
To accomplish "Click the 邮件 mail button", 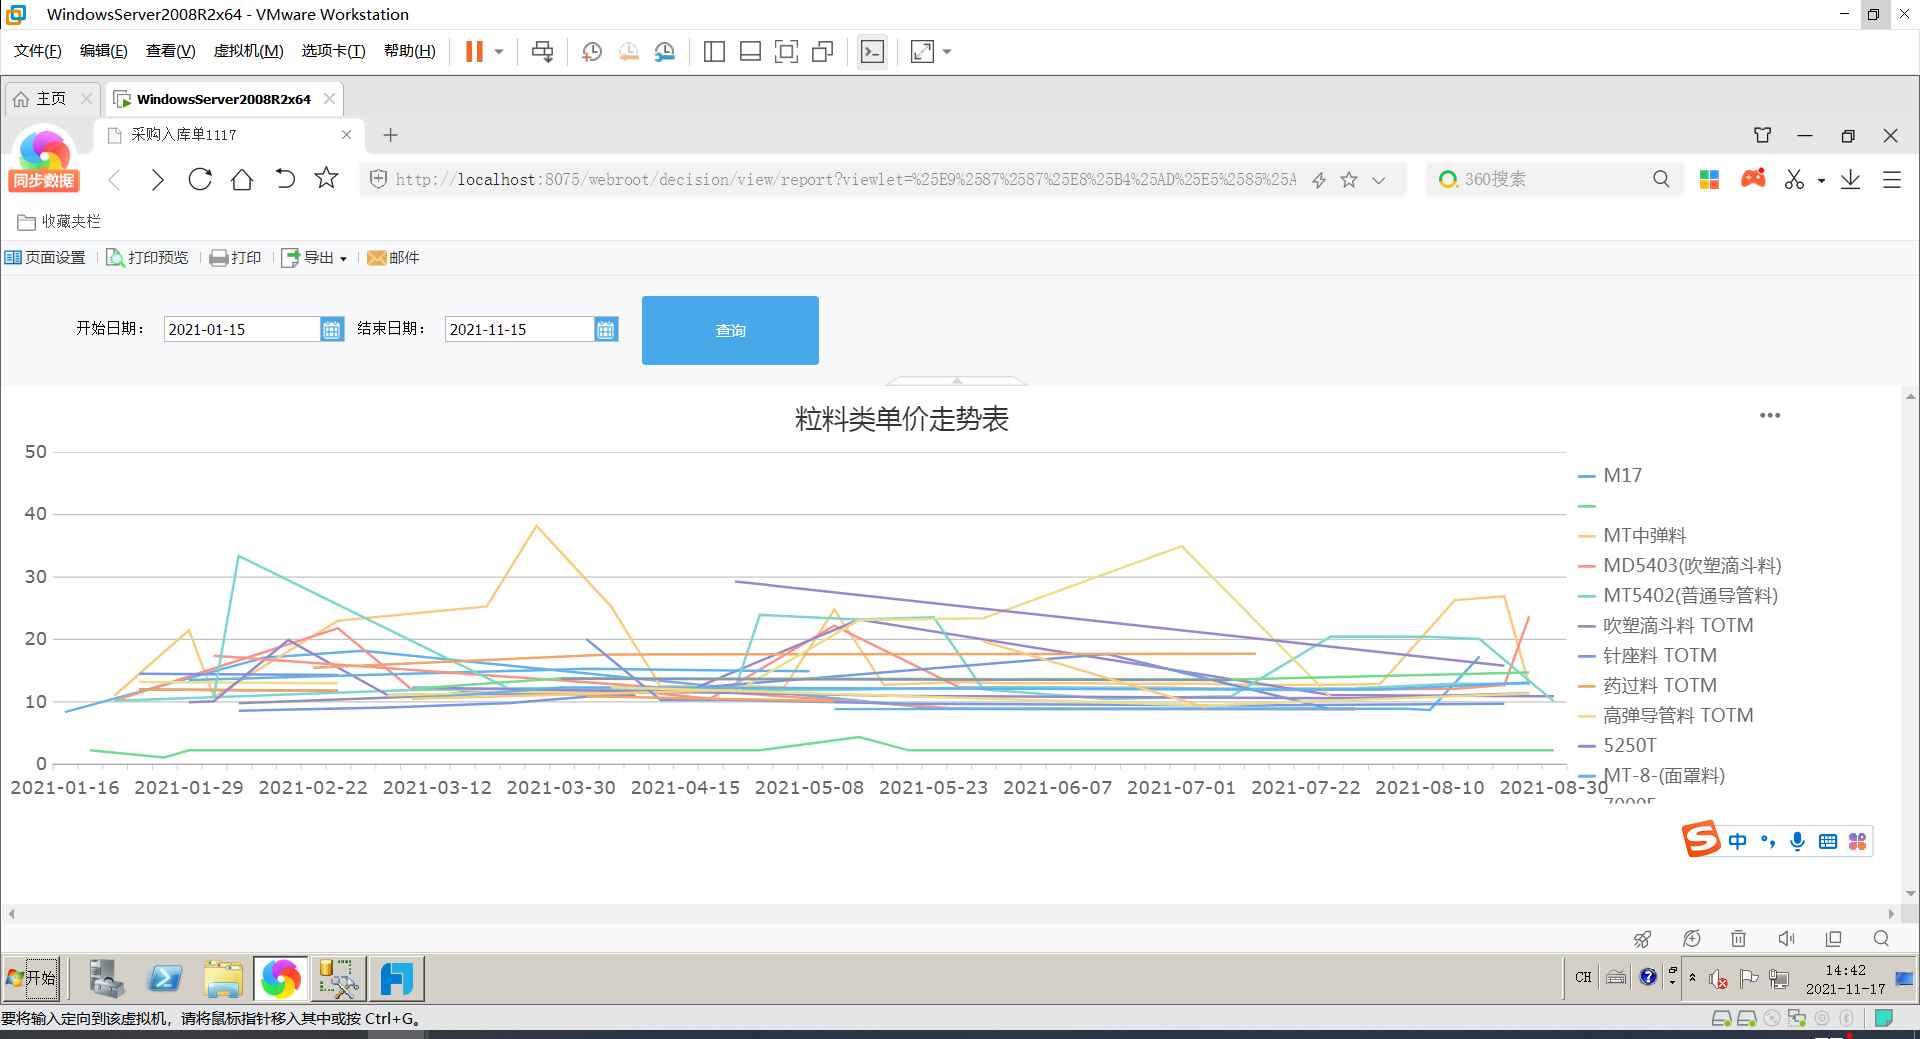I will 393,258.
